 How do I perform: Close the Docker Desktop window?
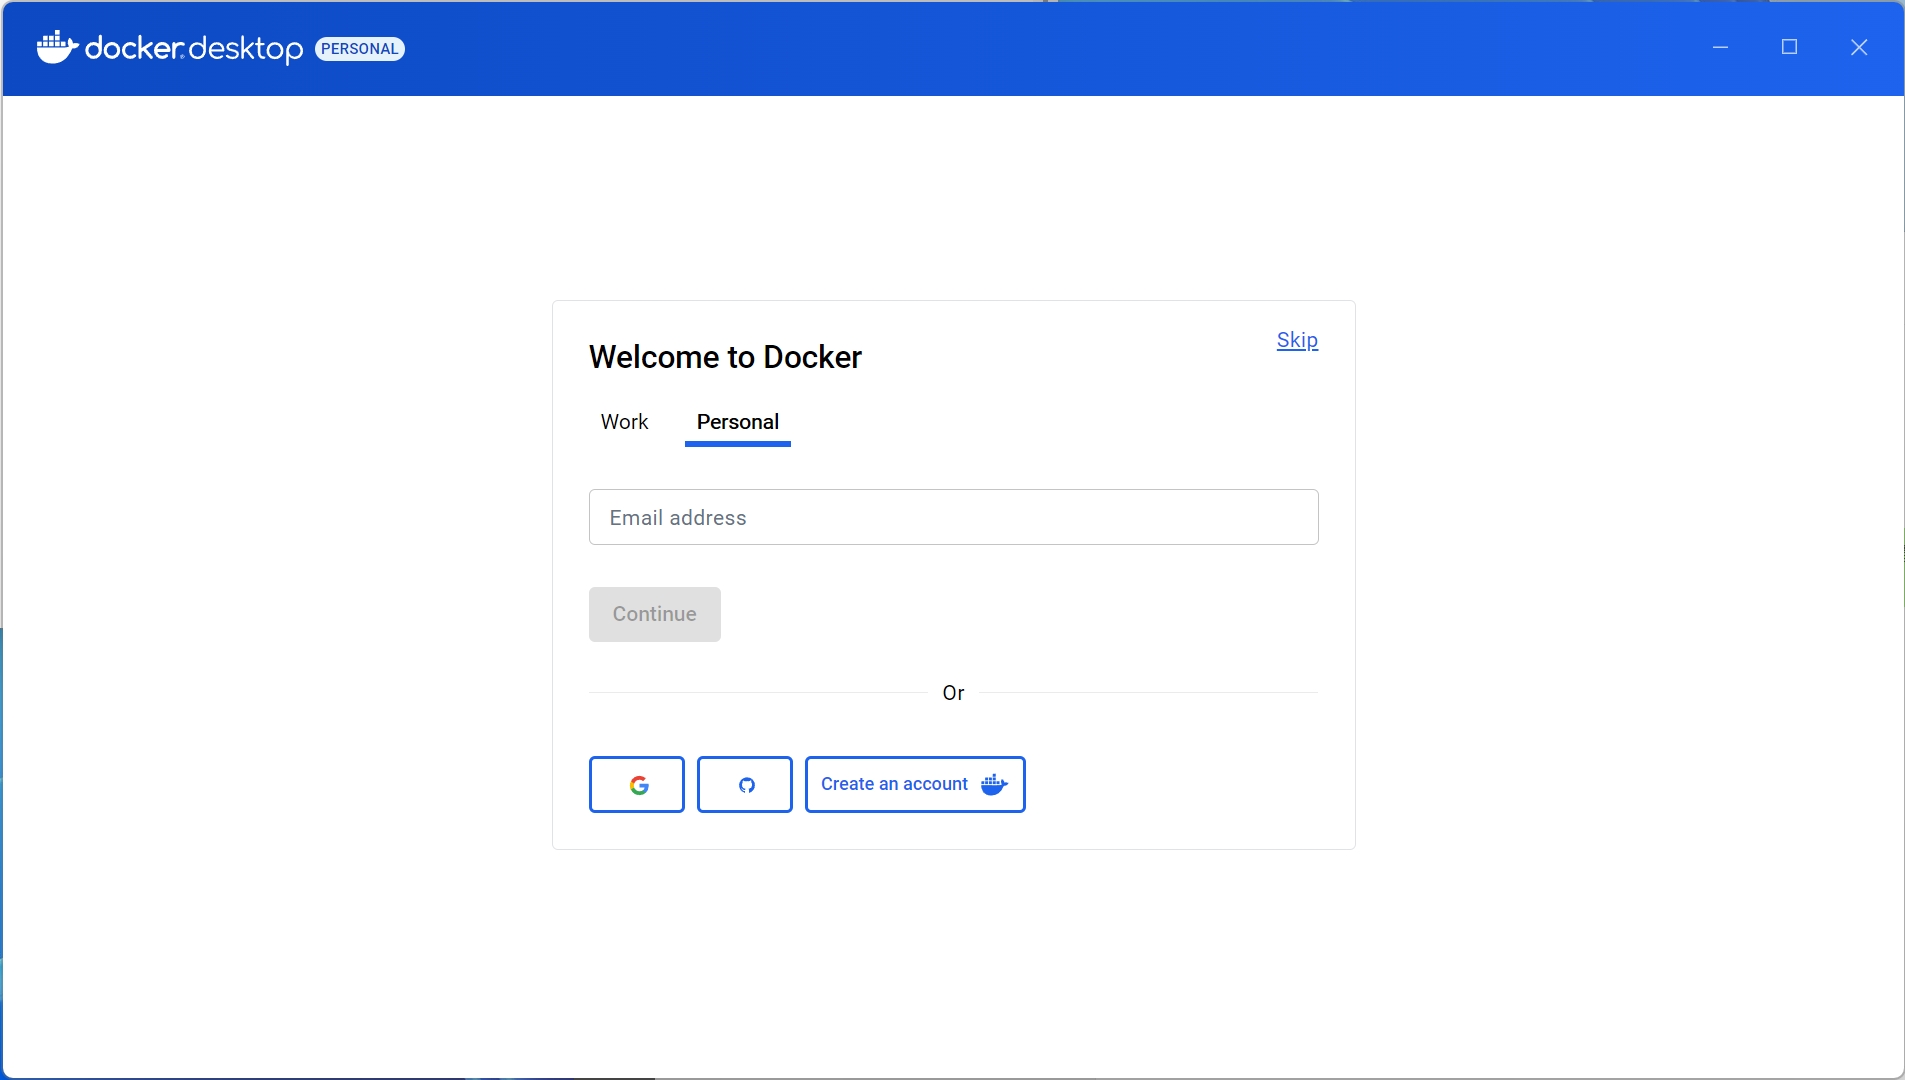click(1859, 47)
